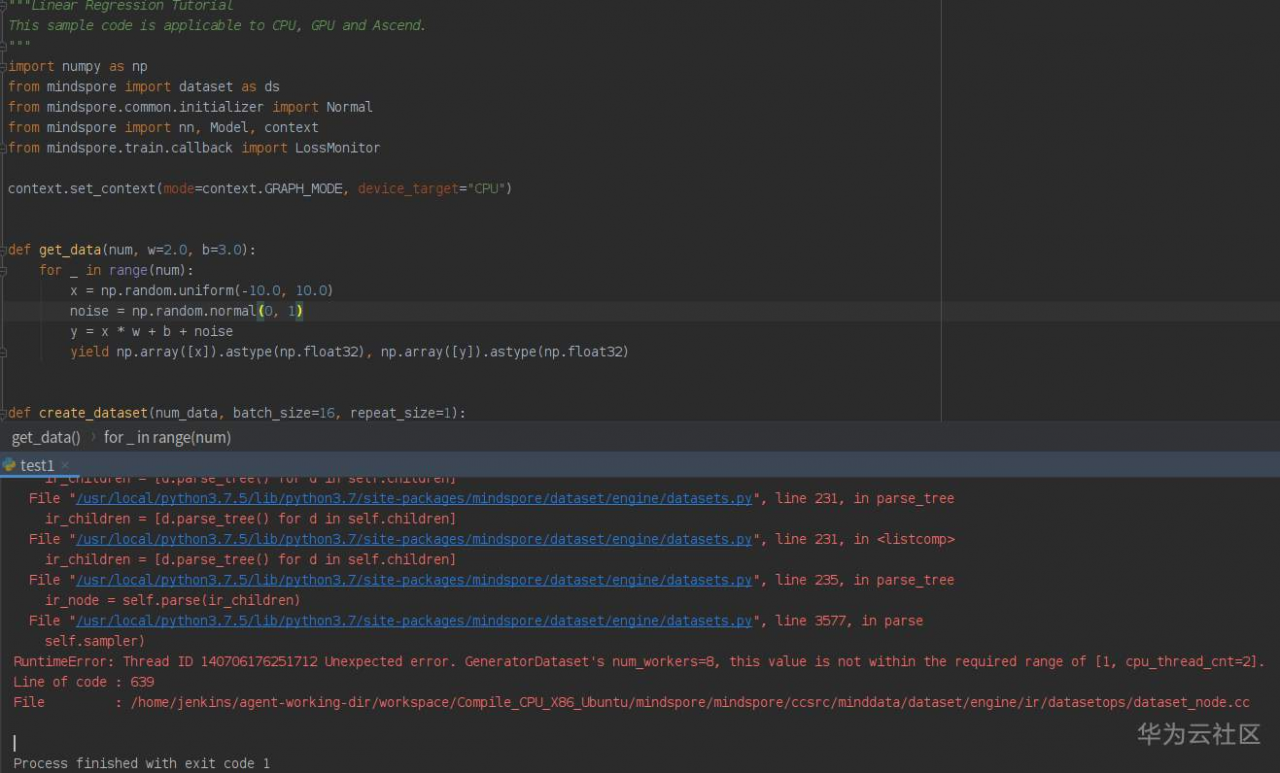This screenshot has height=773, width=1280.
Task: Click the Python icon on test1 tab
Action: tap(9, 465)
